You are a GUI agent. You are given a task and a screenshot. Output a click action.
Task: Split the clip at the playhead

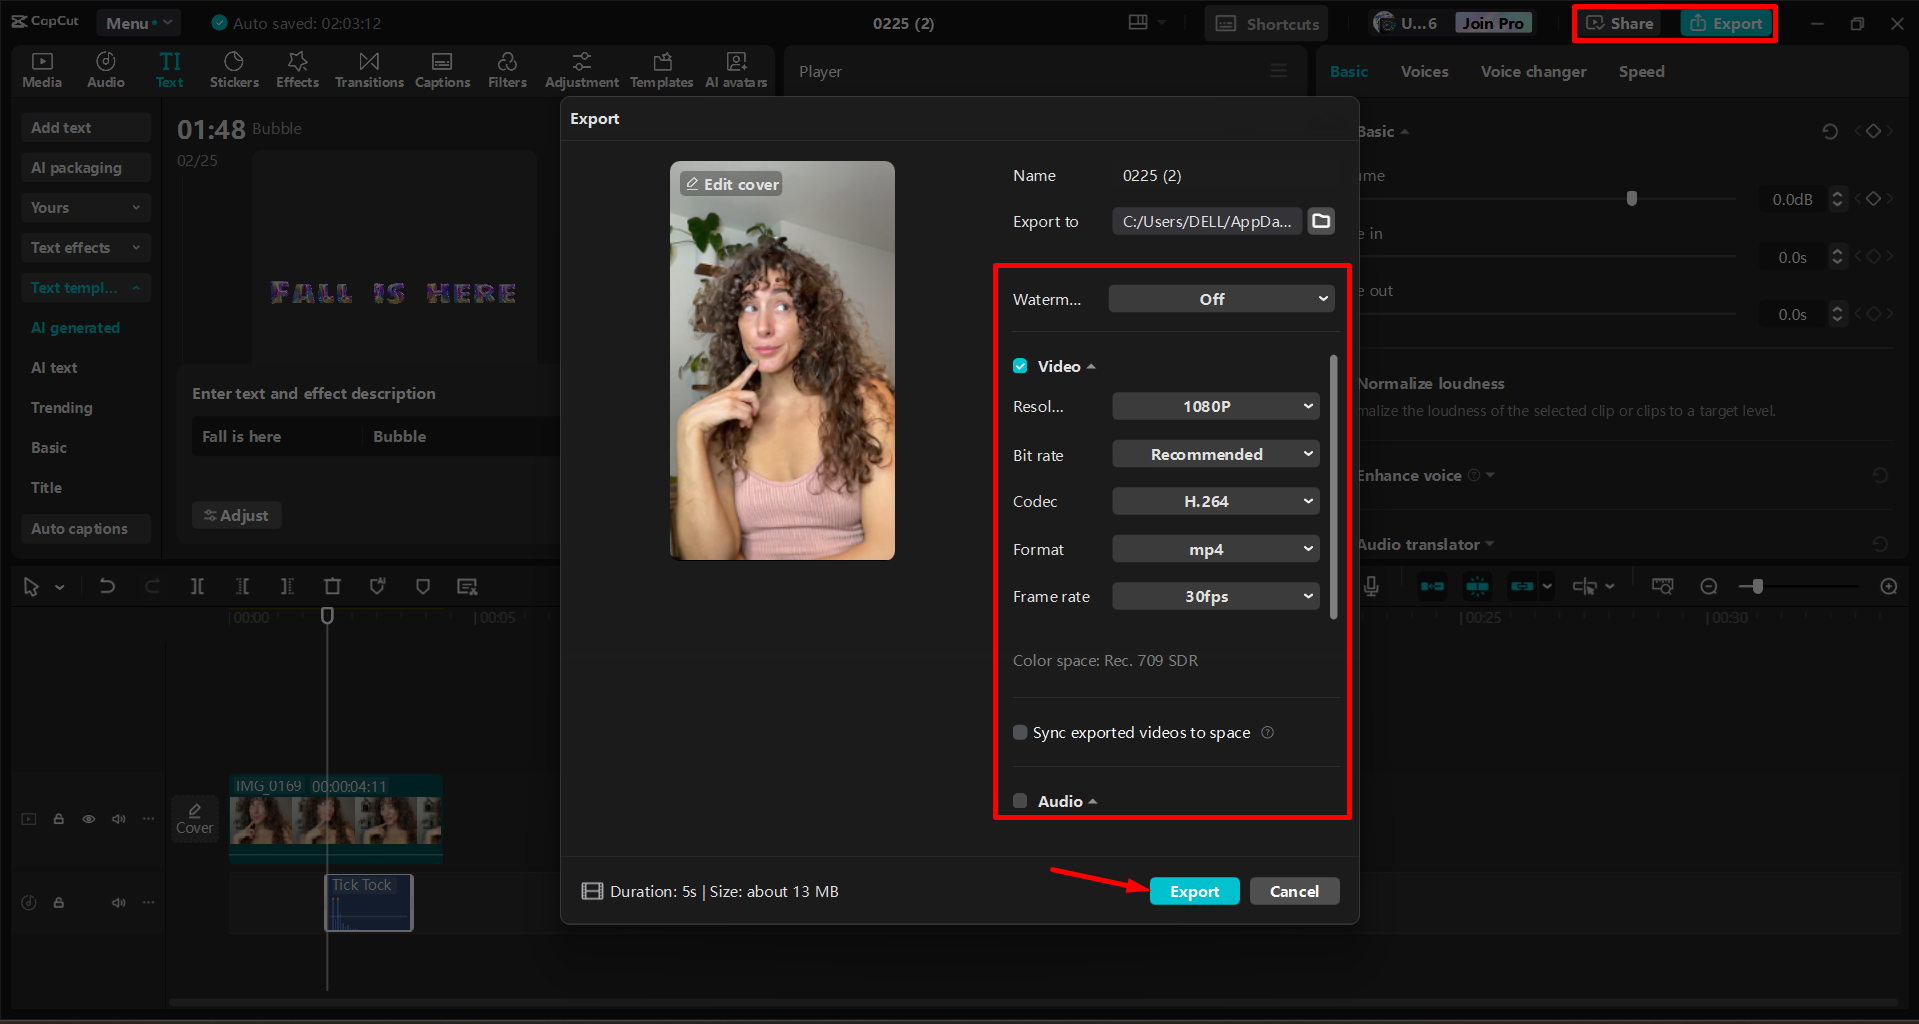197,586
